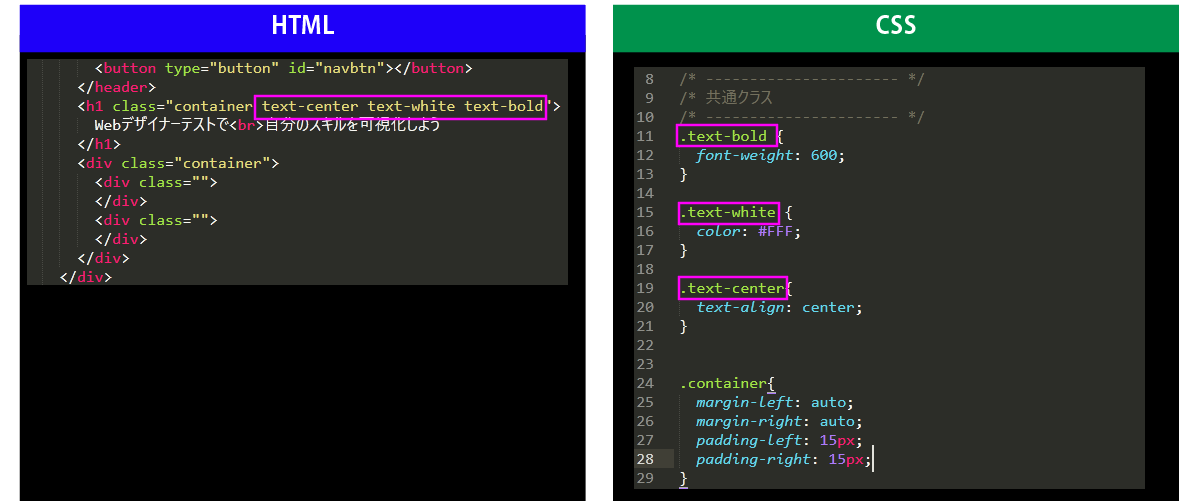Click the Japanese heading text inside h1
The height and width of the screenshot is (501, 1191).
pos(267,126)
